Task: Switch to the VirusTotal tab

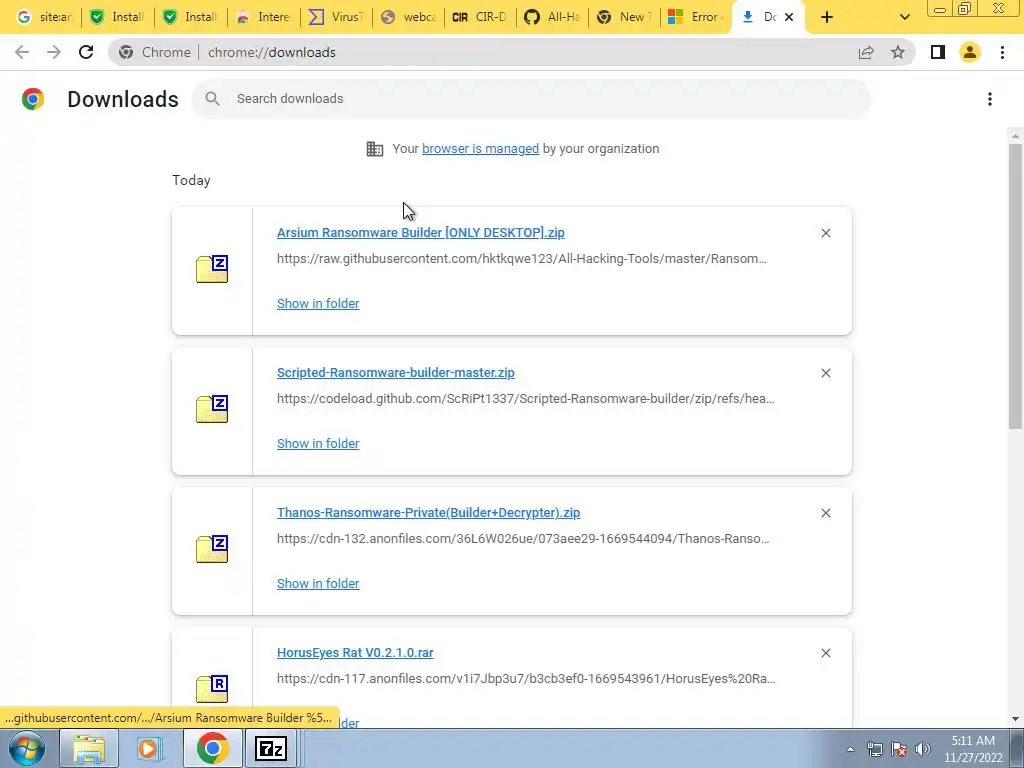Action: [x=336, y=17]
